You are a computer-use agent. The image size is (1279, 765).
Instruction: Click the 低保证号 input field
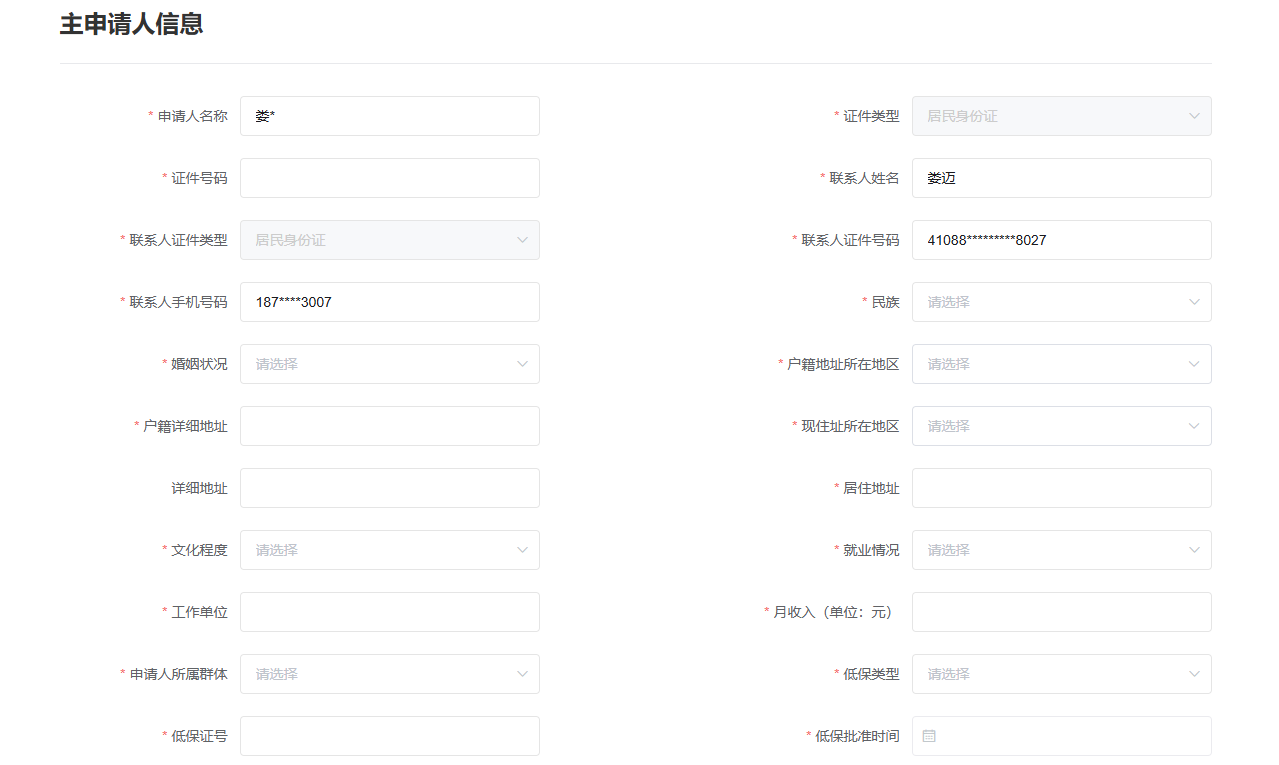390,736
